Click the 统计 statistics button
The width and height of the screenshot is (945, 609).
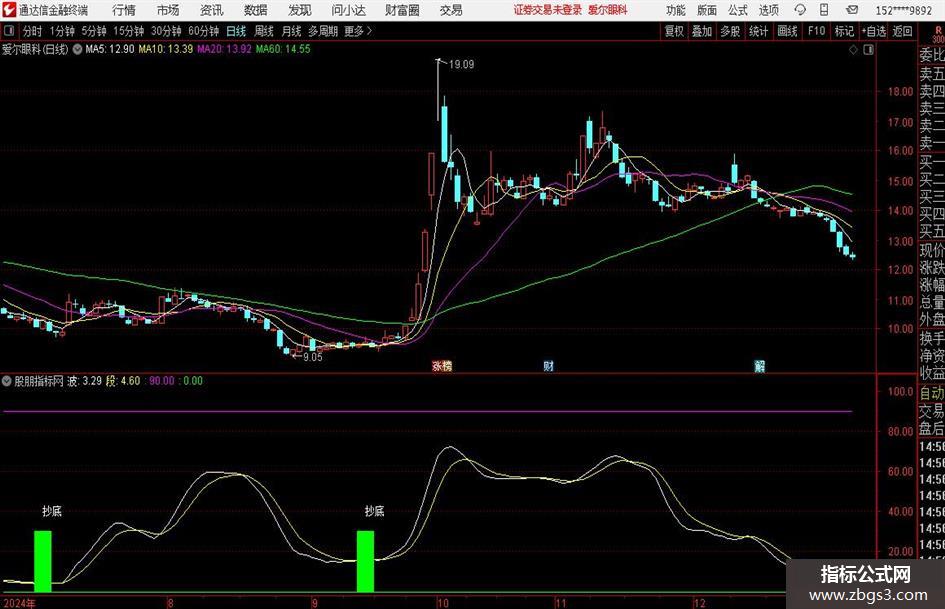pos(758,31)
